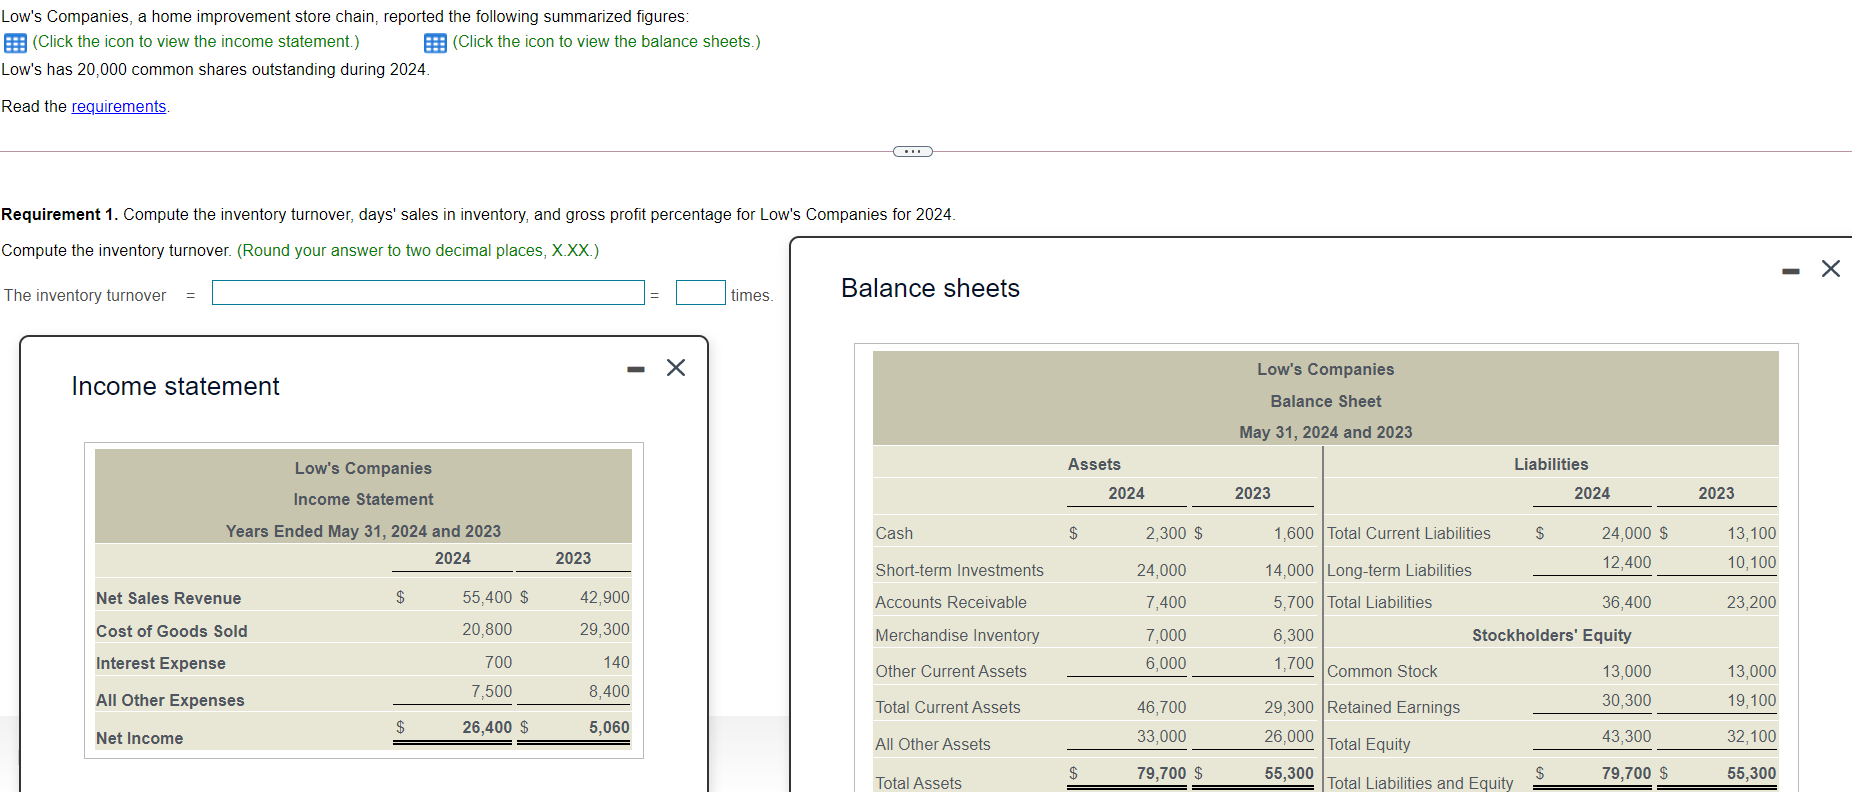
Task: Close the Balance sheets popup
Action: [x=1831, y=268]
